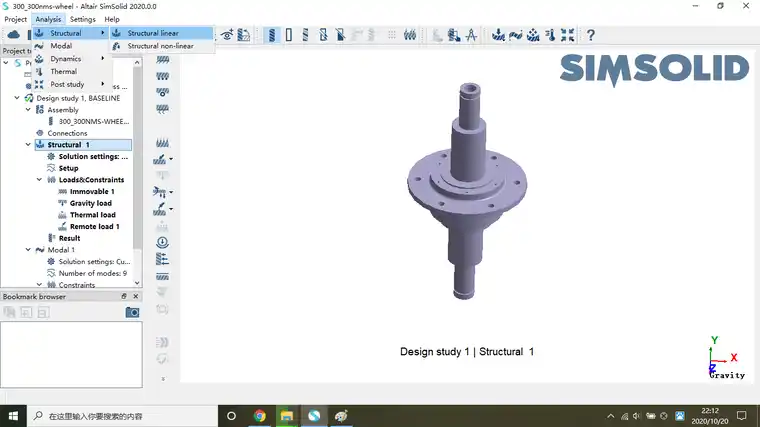The width and height of the screenshot is (760, 427).
Task: Expand more tools chevron at toolbar bottom
Action: click(163, 379)
